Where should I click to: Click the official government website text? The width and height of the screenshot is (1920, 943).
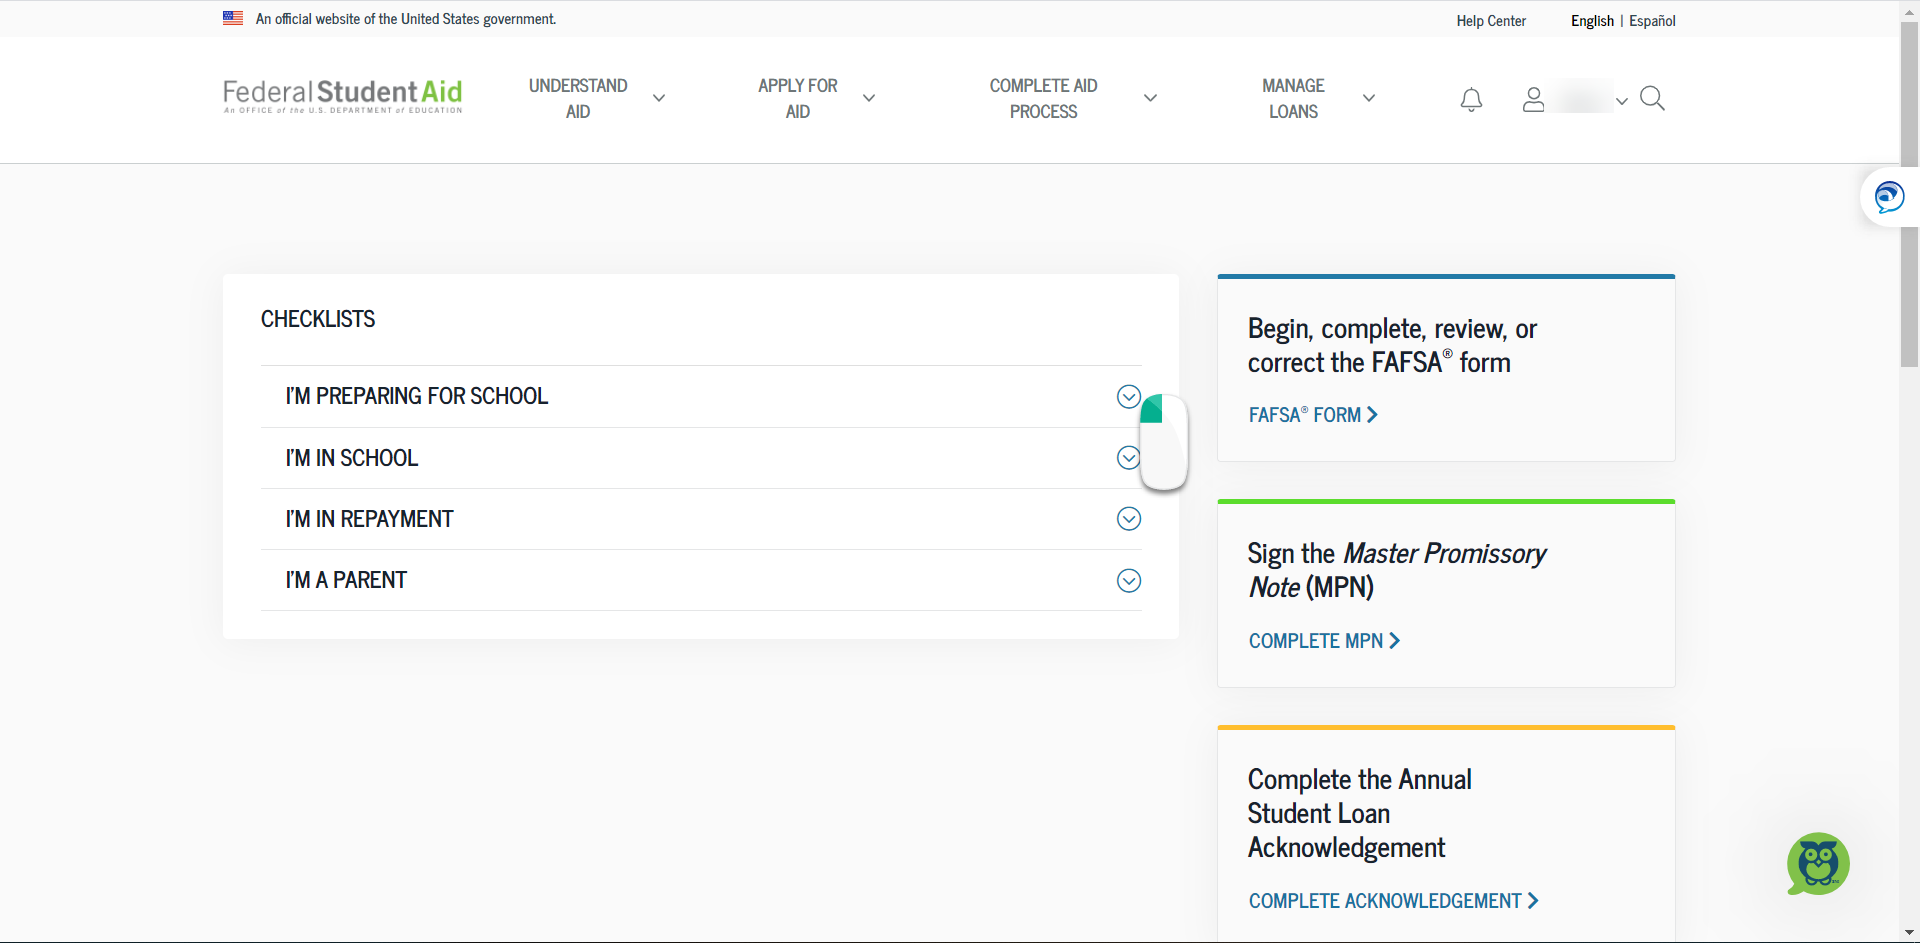(x=406, y=19)
